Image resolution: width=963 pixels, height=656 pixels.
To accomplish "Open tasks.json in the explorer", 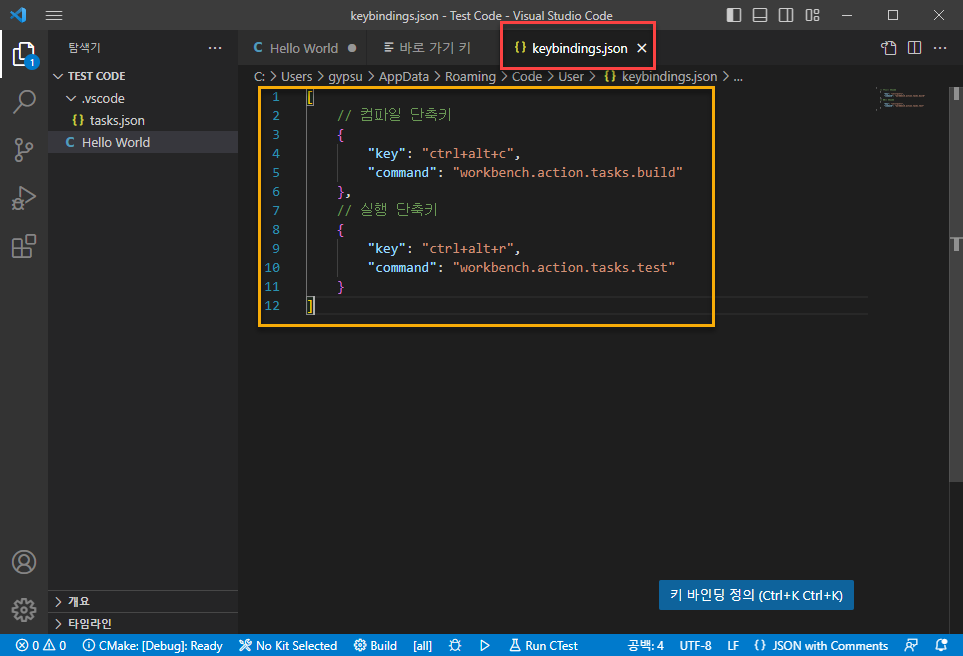I will click(143, 120).
